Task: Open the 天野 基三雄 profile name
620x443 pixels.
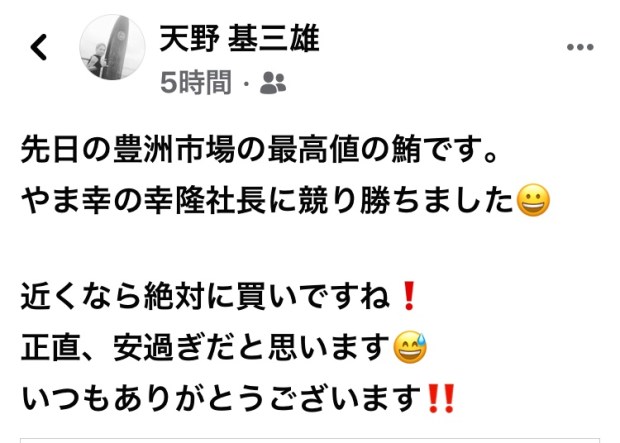Action: [x=239, y=38]
